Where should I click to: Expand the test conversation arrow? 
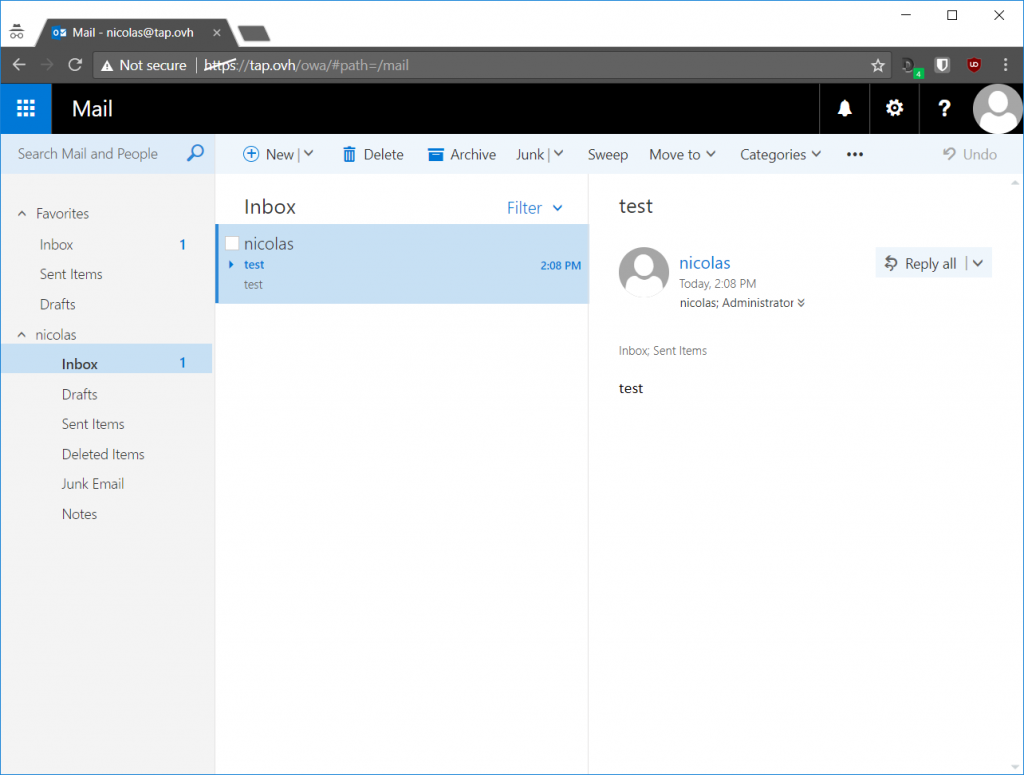231,264
